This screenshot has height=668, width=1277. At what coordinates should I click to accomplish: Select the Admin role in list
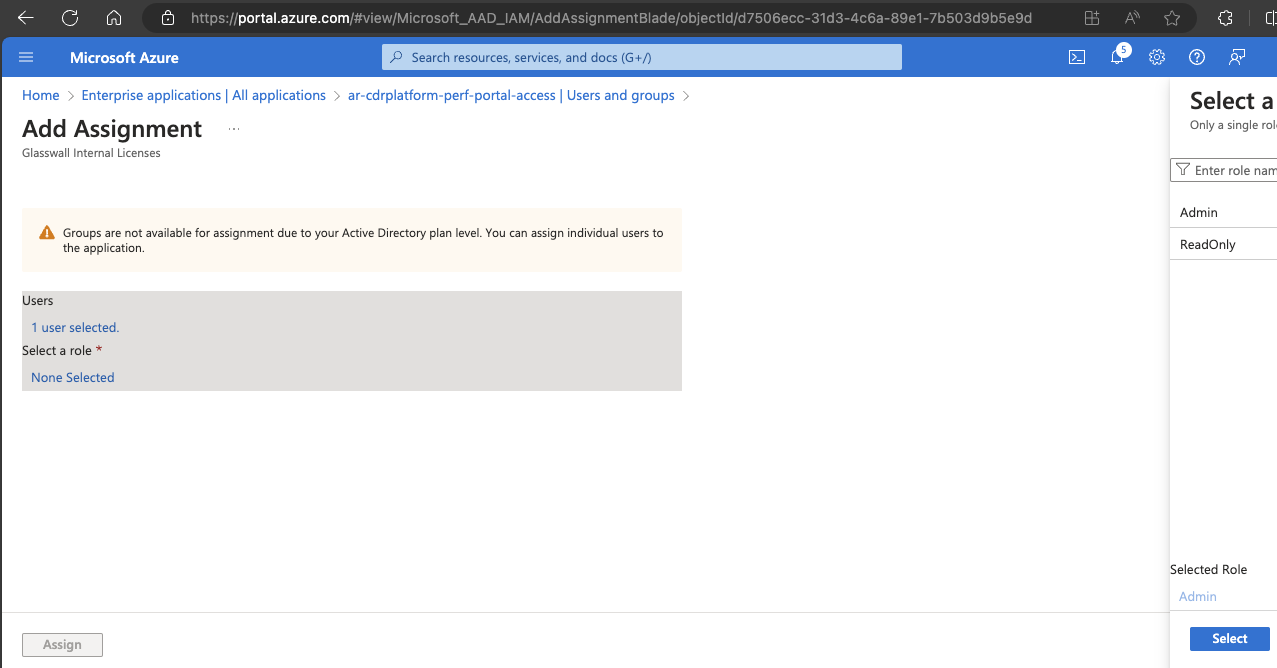[1199, 212]
